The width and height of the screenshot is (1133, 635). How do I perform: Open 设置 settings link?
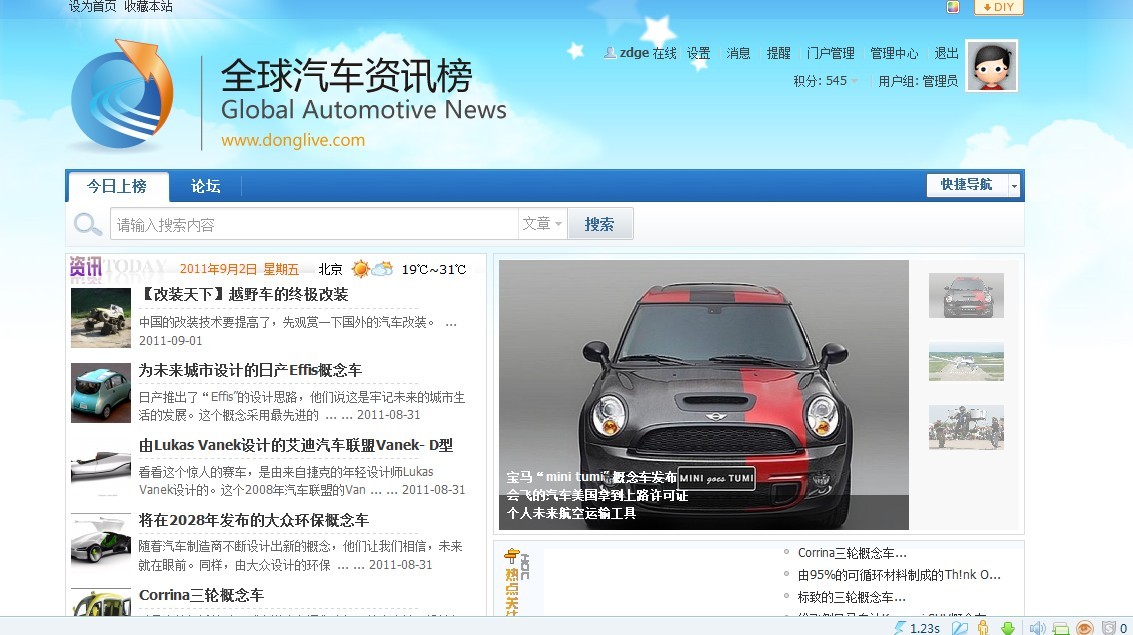698,53
